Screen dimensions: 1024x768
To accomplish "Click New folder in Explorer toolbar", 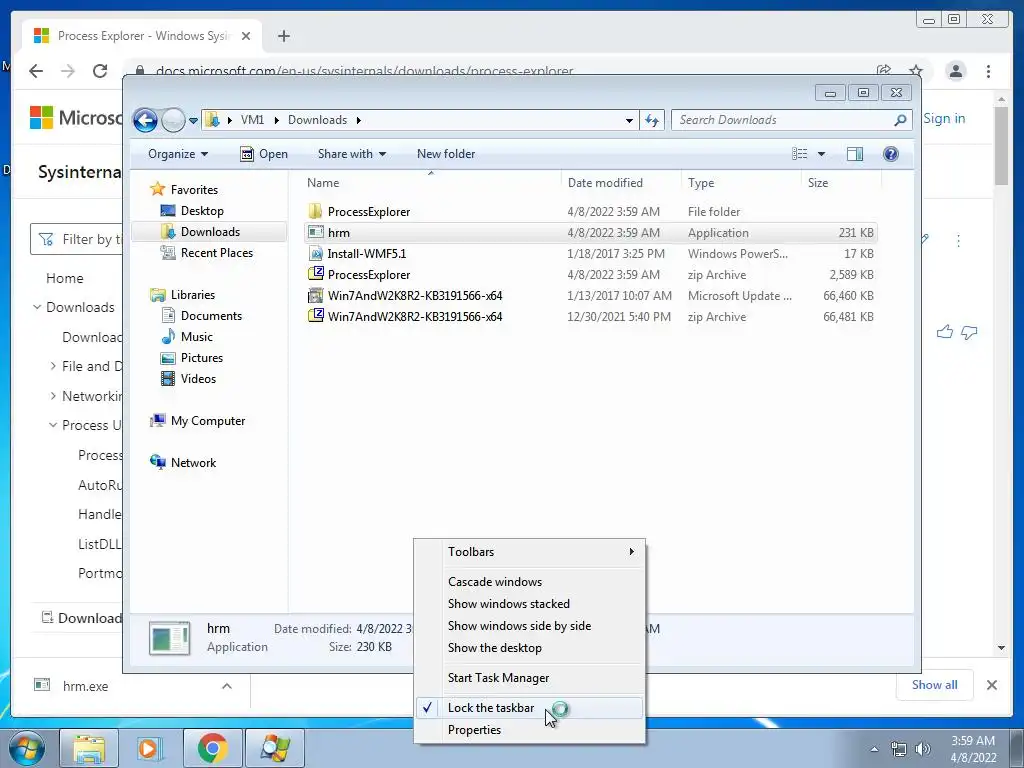I will 446,154.
